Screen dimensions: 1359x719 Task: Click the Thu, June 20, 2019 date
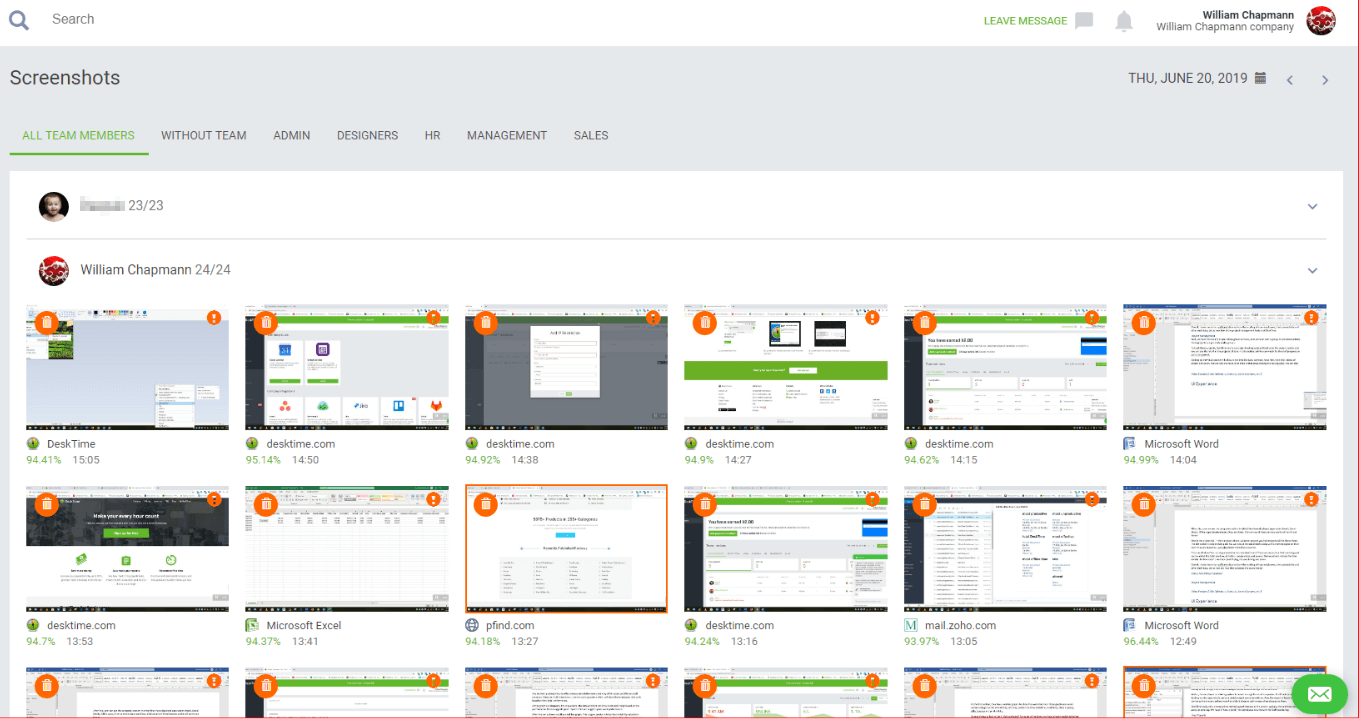pos(1189,78)
